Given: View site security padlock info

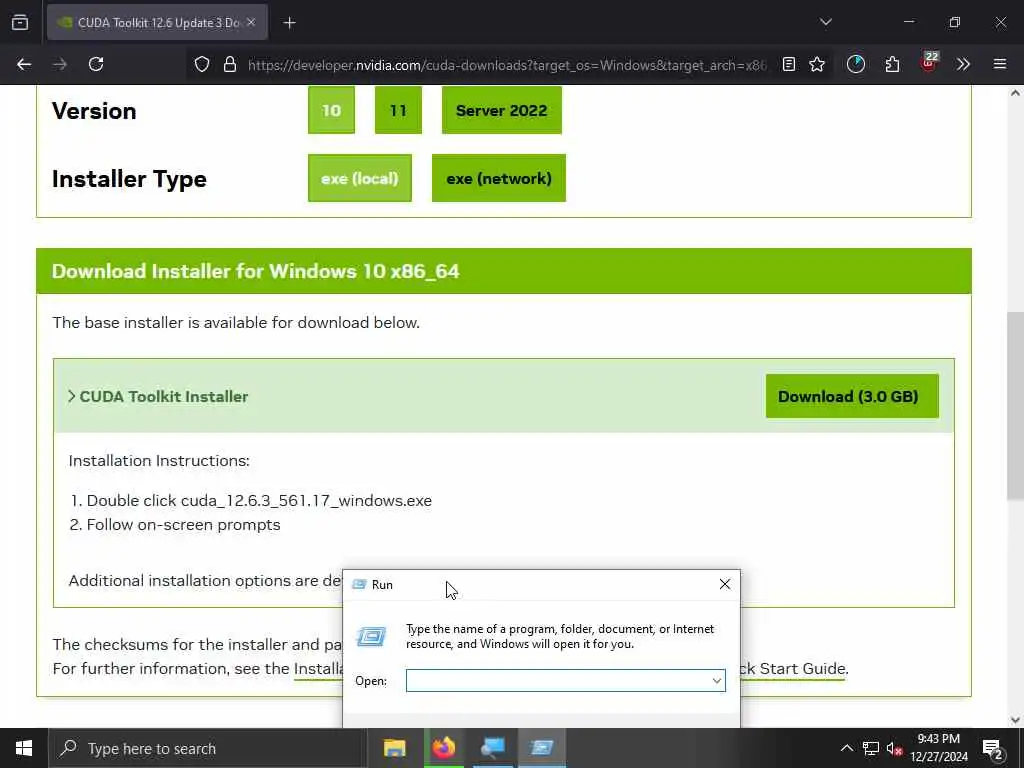Looking at the screenshot, I should pos(229,64).
